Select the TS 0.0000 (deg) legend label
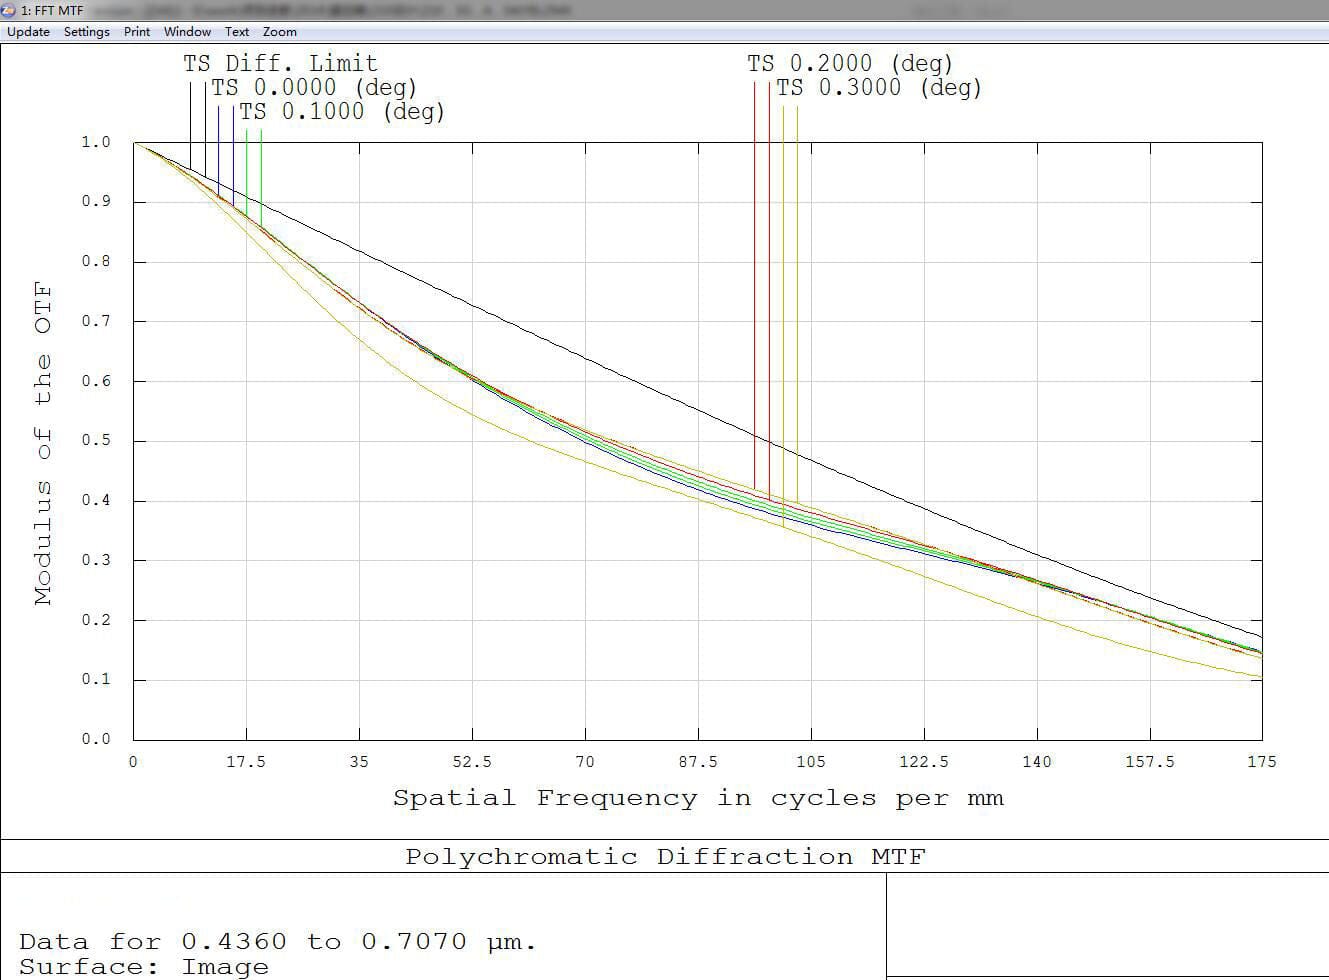Image resolution: width=1329 pixels, height=980 pixels. pyautogui.click(x=313, y=88)
